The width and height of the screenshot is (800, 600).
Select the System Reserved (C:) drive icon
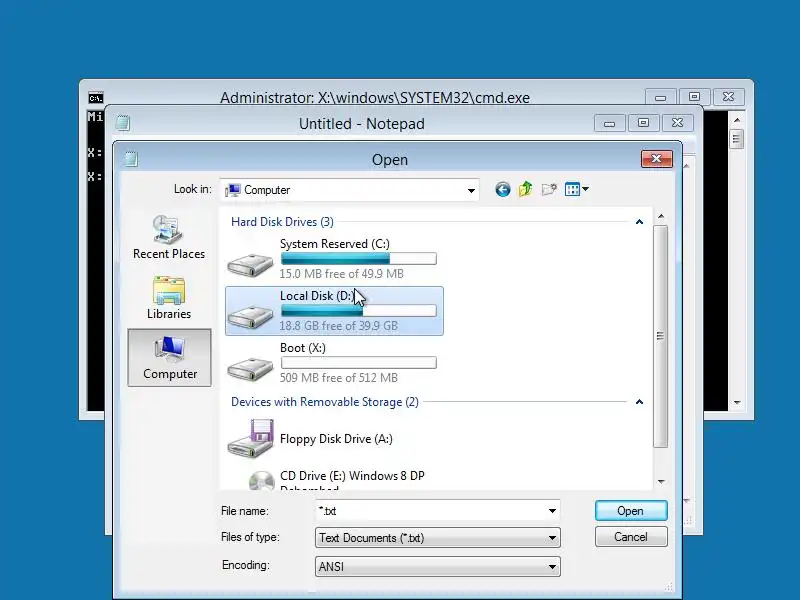tap(251, 265)
